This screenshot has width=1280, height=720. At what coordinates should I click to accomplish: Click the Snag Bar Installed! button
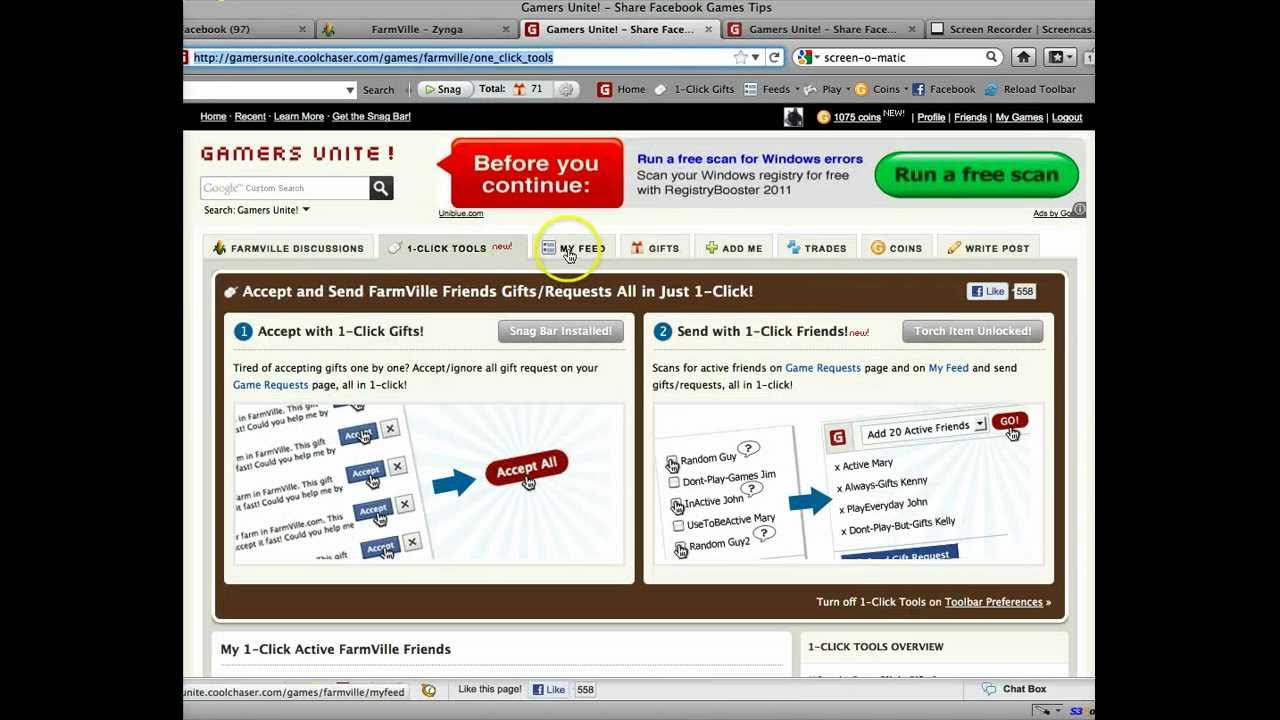click(x=561, y=331)
